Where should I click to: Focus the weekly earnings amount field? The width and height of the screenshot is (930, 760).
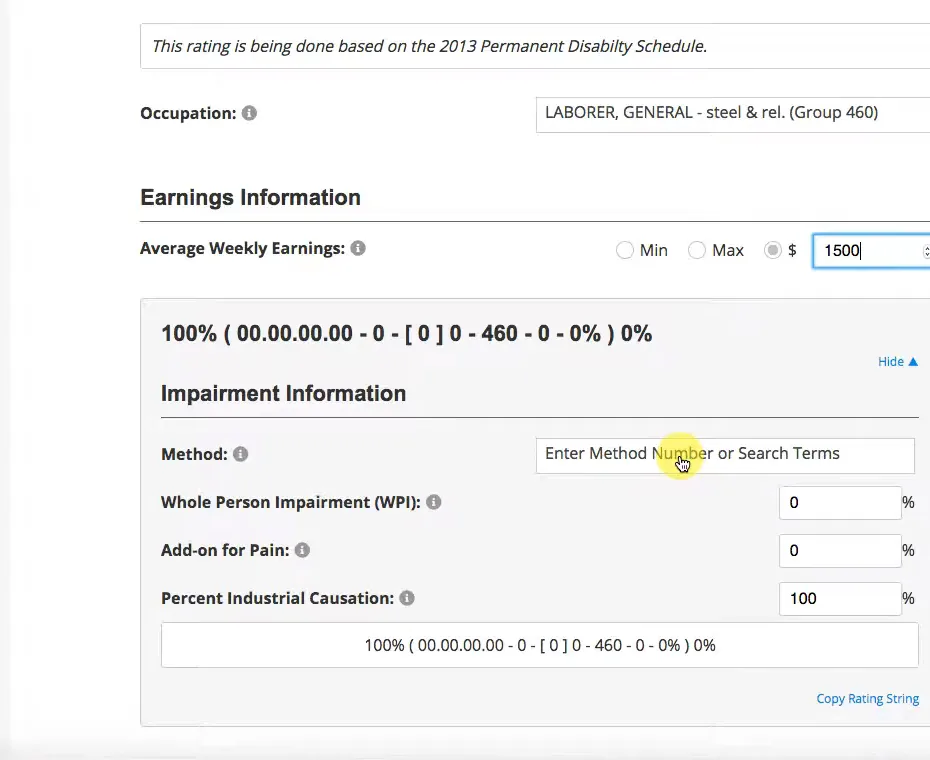[x=871, y=250]
